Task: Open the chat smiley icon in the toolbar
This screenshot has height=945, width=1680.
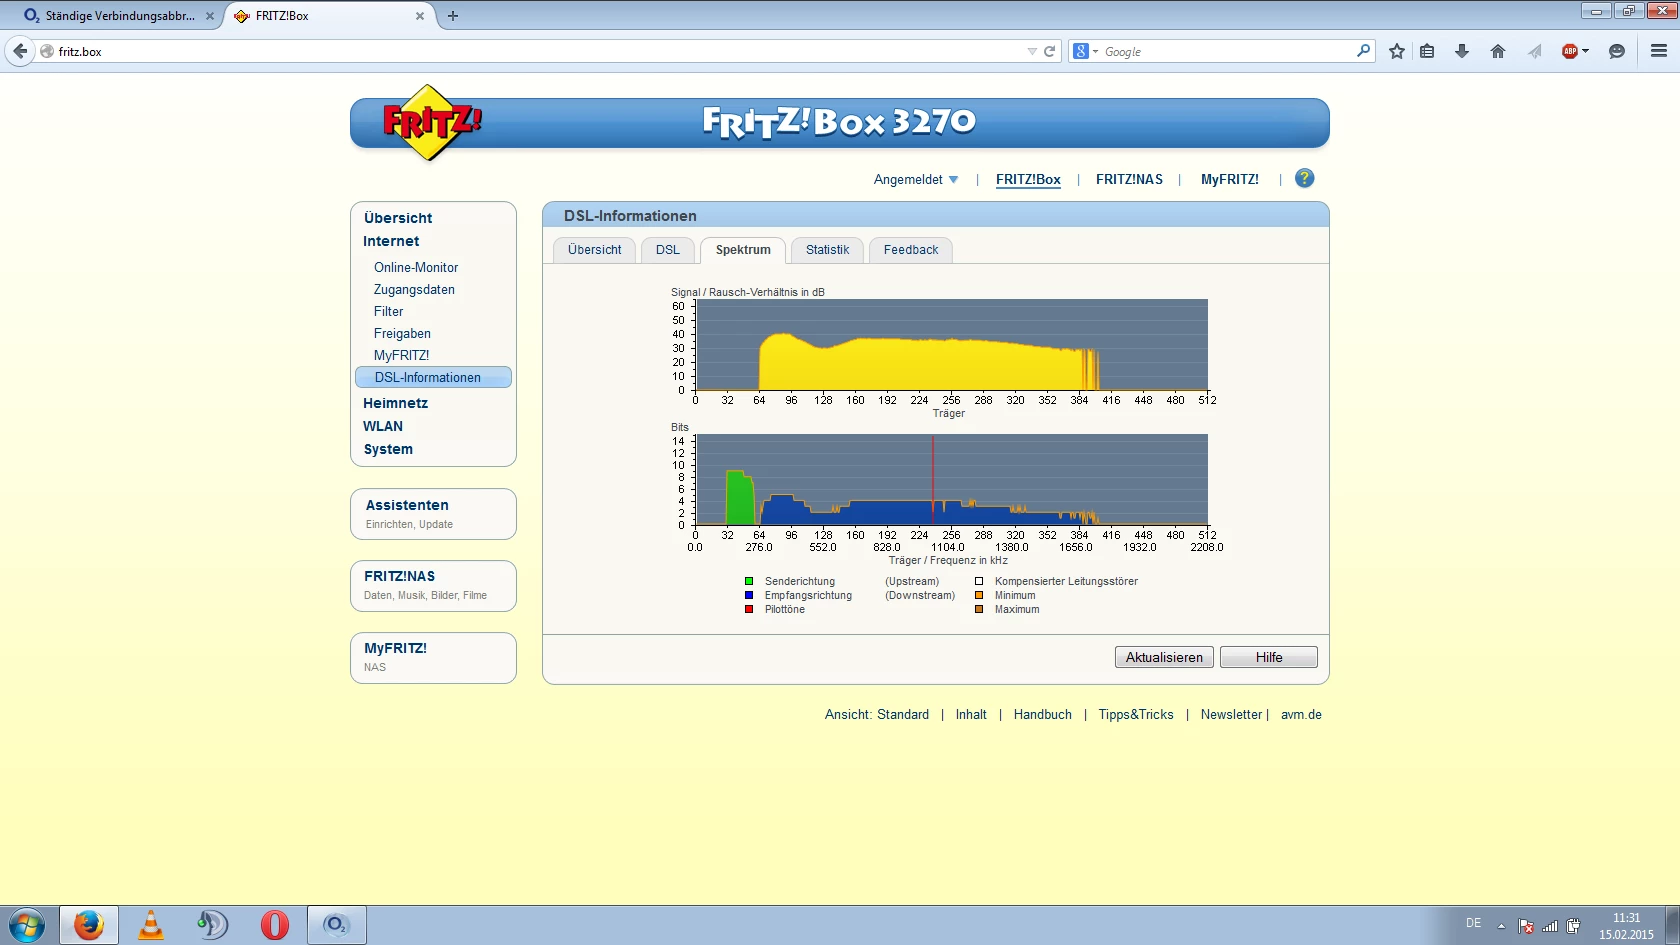Action: click(x=1616, y=51)
